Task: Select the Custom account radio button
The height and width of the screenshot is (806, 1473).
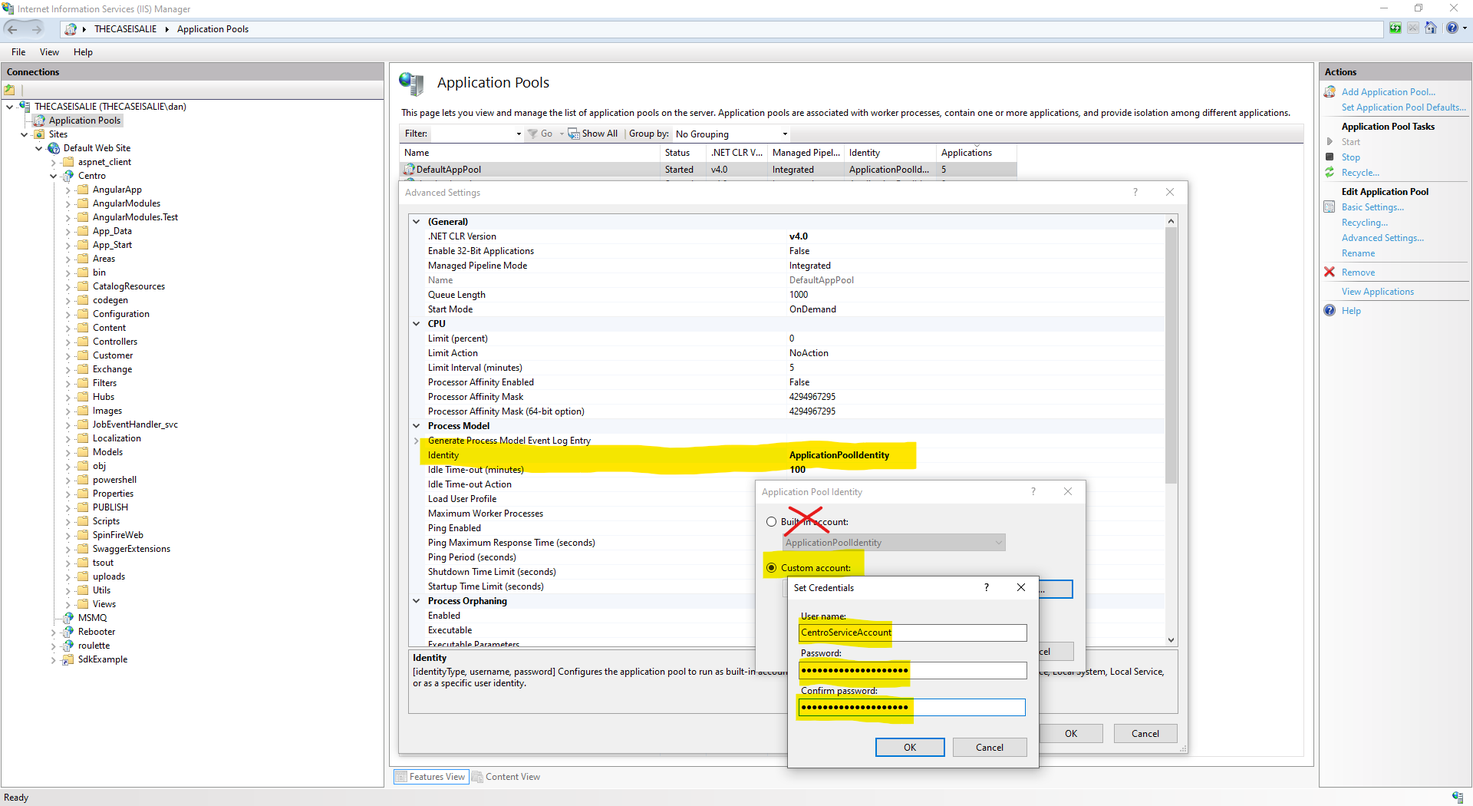Action: (x=771, y=568)
